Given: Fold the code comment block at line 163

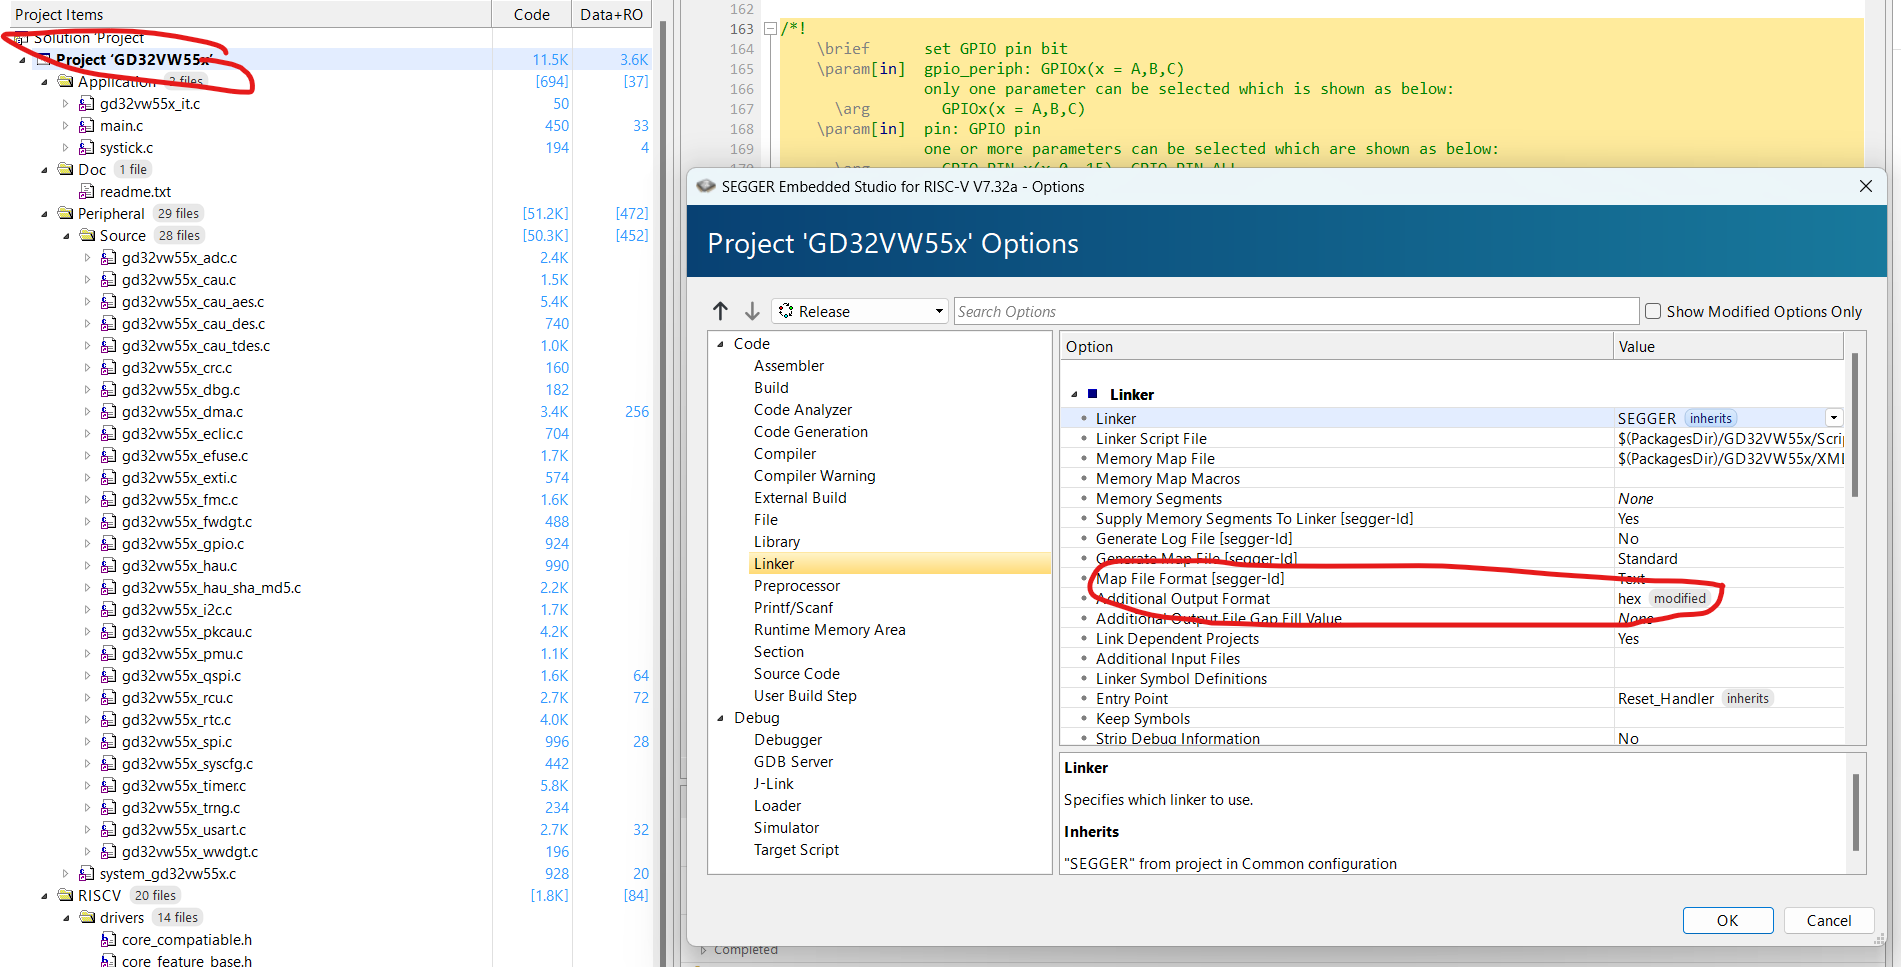Looking at the screenshot, I should coord(770,29).
